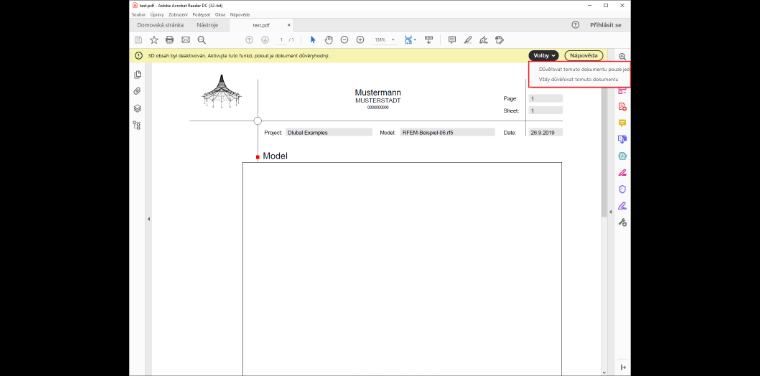Click the page number input field
This screenshot has width=760, height=376.
pos(282,40)
